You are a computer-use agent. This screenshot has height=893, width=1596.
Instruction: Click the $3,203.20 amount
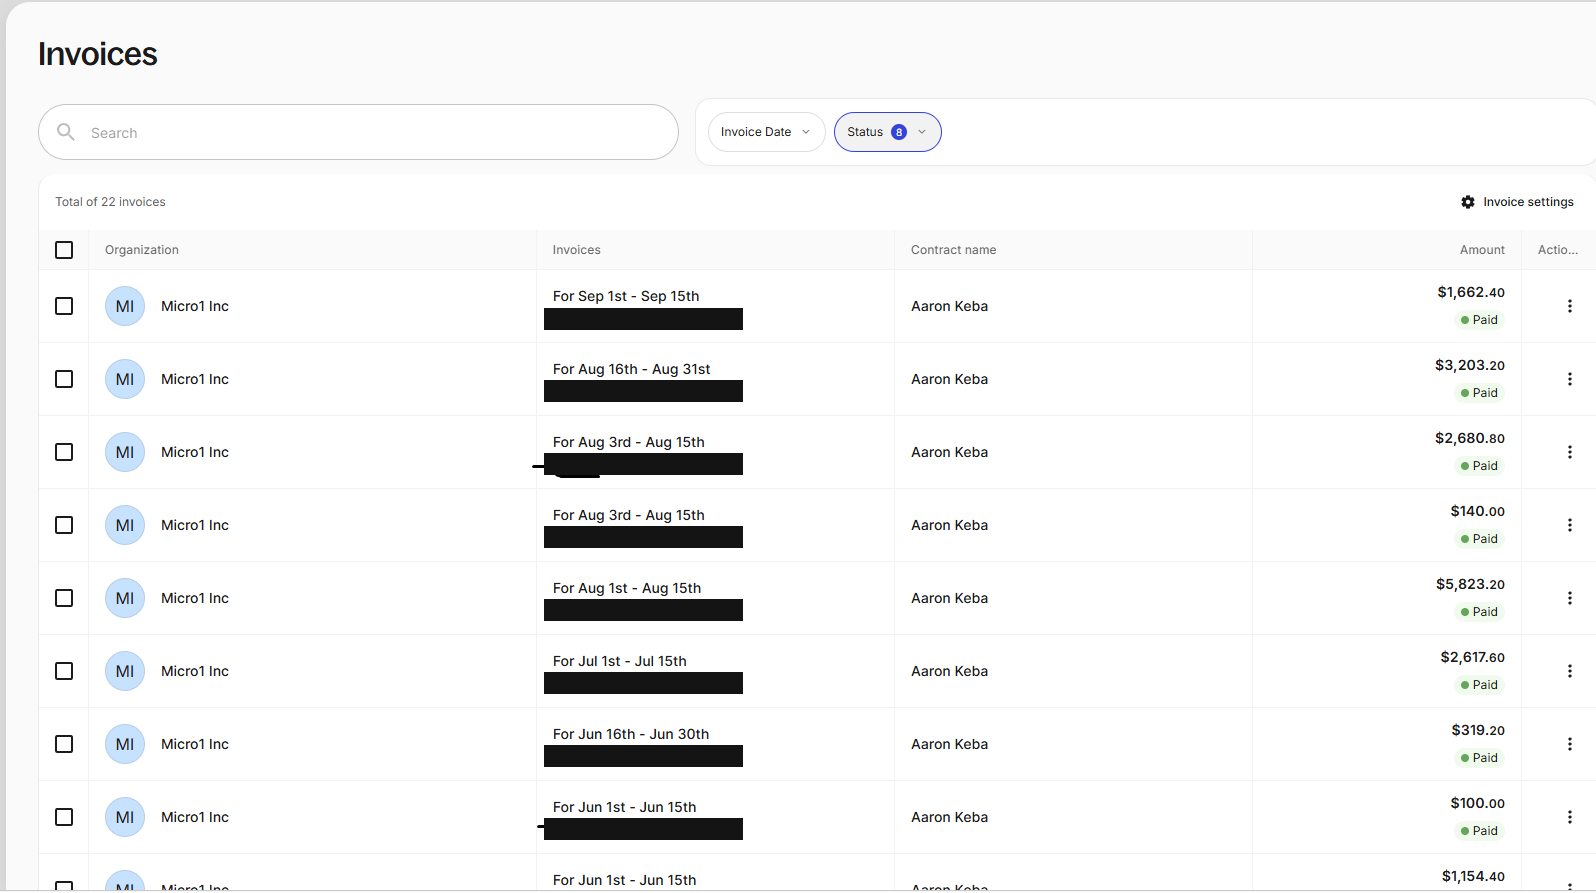click(x=1470, y=365)
